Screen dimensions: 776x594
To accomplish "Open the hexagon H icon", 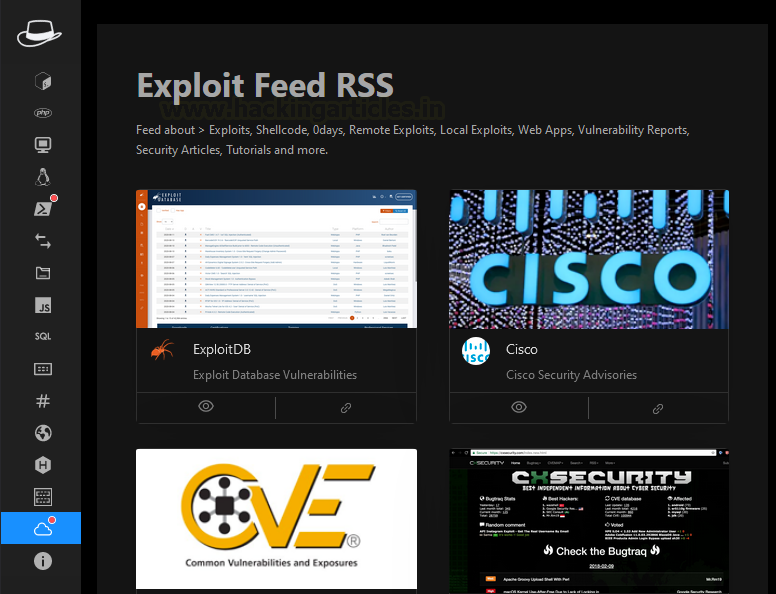I will (x=43, y=465).
